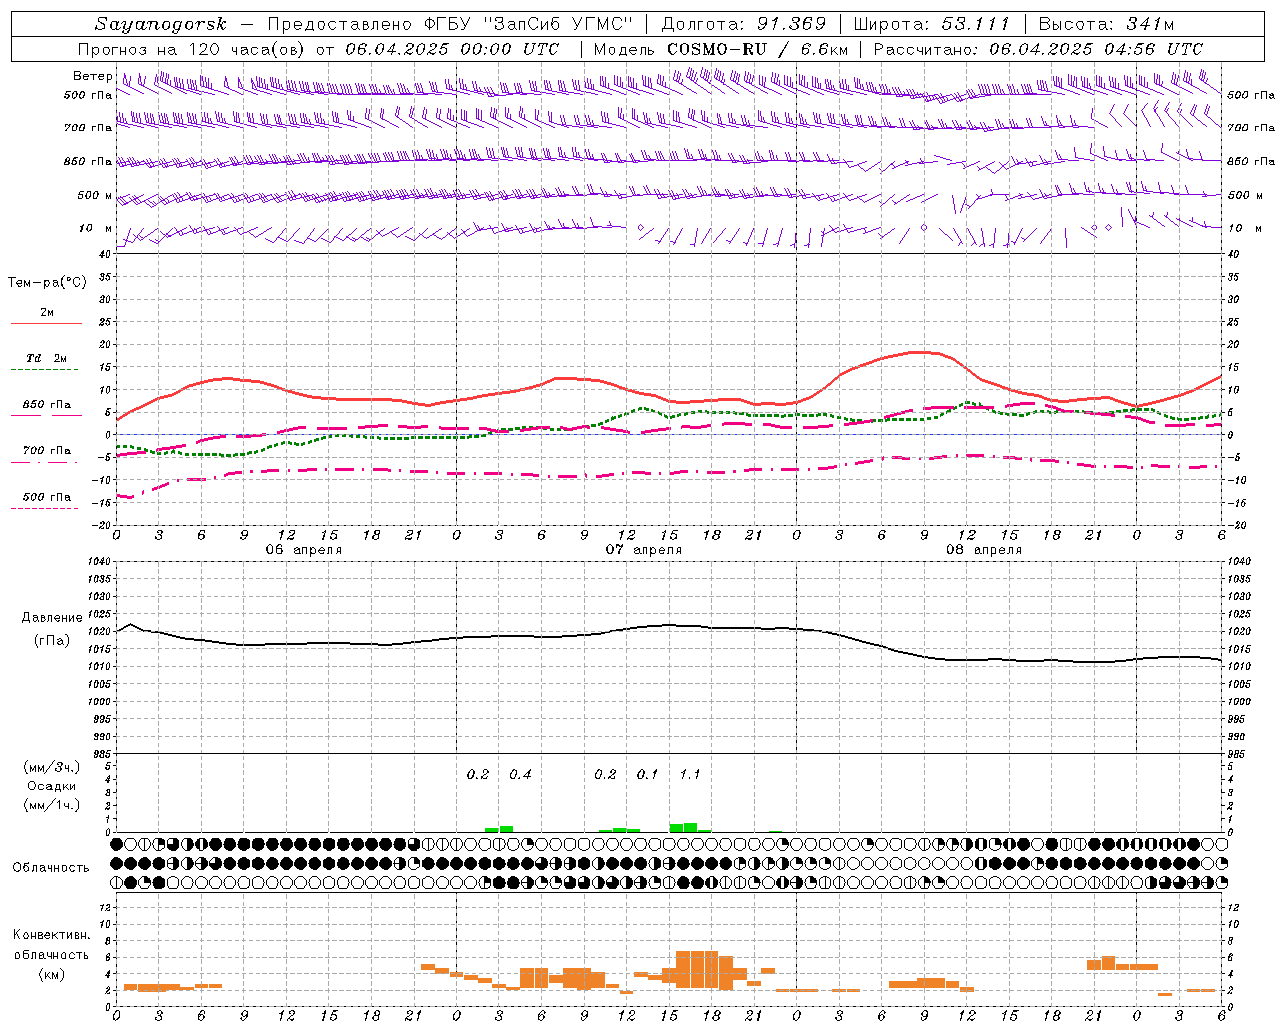Click the green precipitation bar below "1.1"

point(690,828)
